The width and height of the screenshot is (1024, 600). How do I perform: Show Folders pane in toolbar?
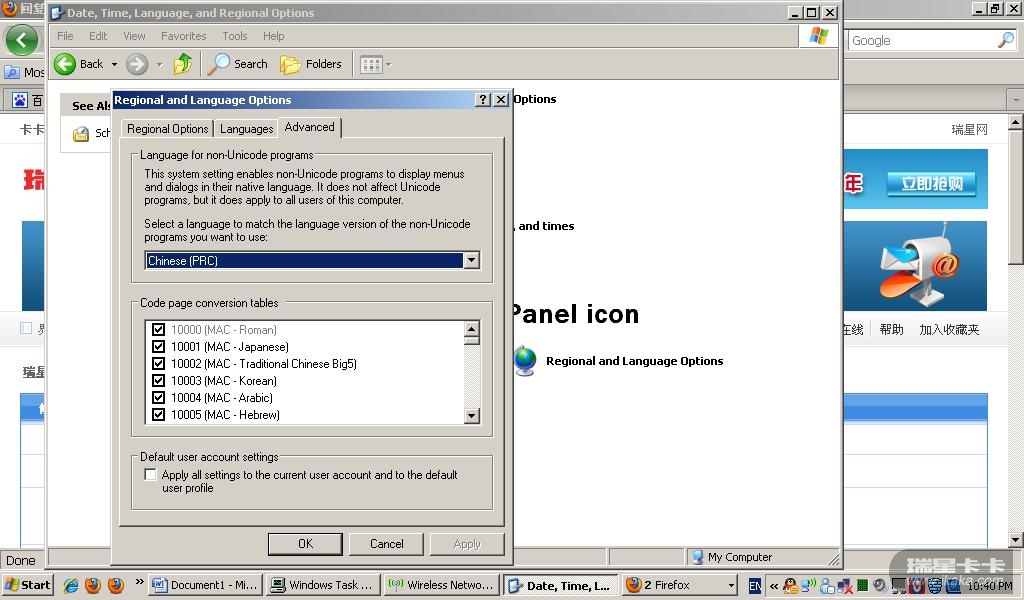(x=311, y=64)
